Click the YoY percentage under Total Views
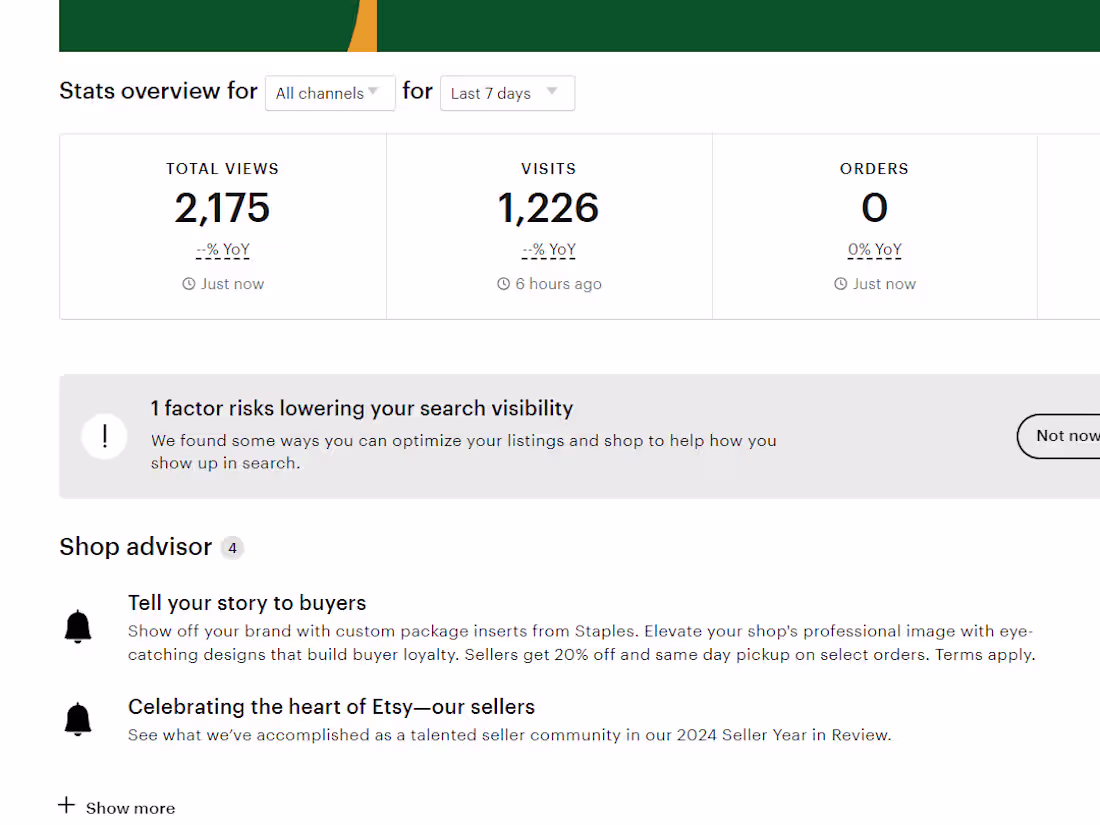Image resolution: width=1100 pixels, height=825 pixels. [223, 250]
